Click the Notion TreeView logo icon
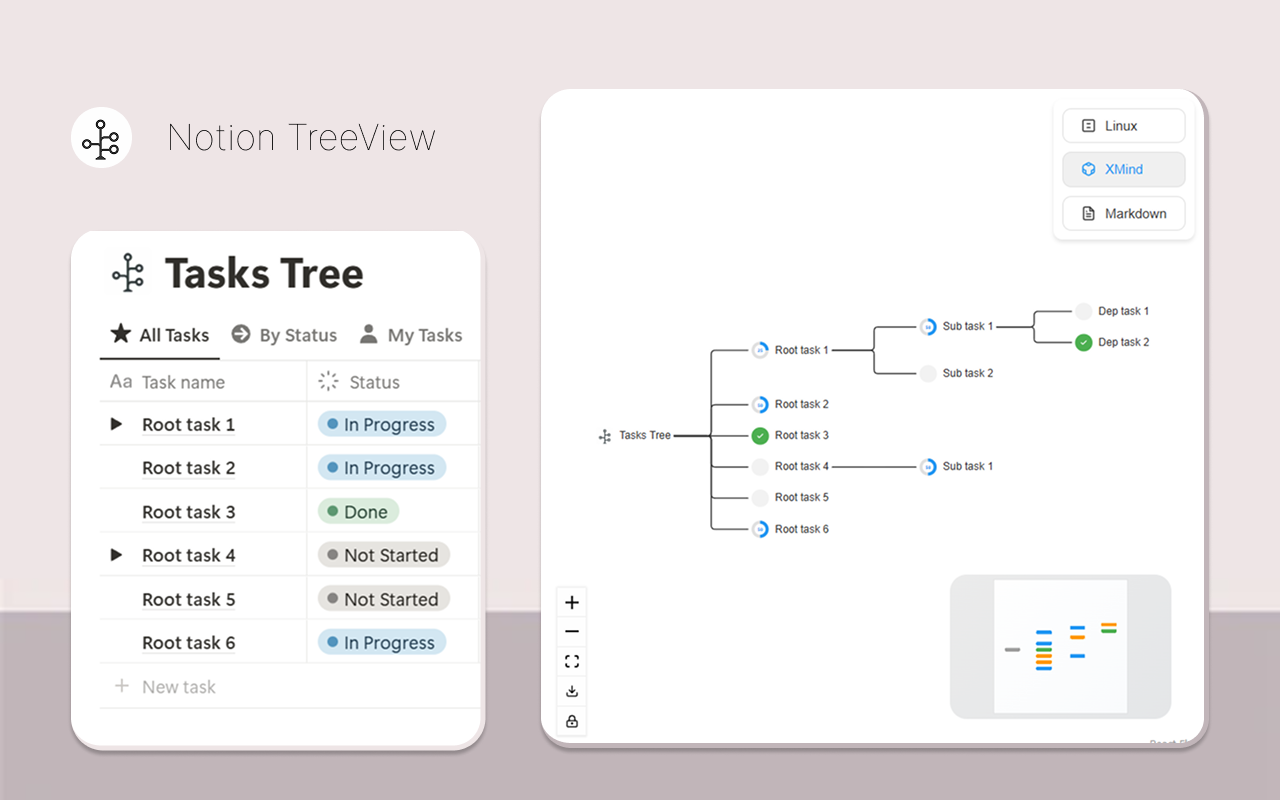 click(x=102, y=137)
